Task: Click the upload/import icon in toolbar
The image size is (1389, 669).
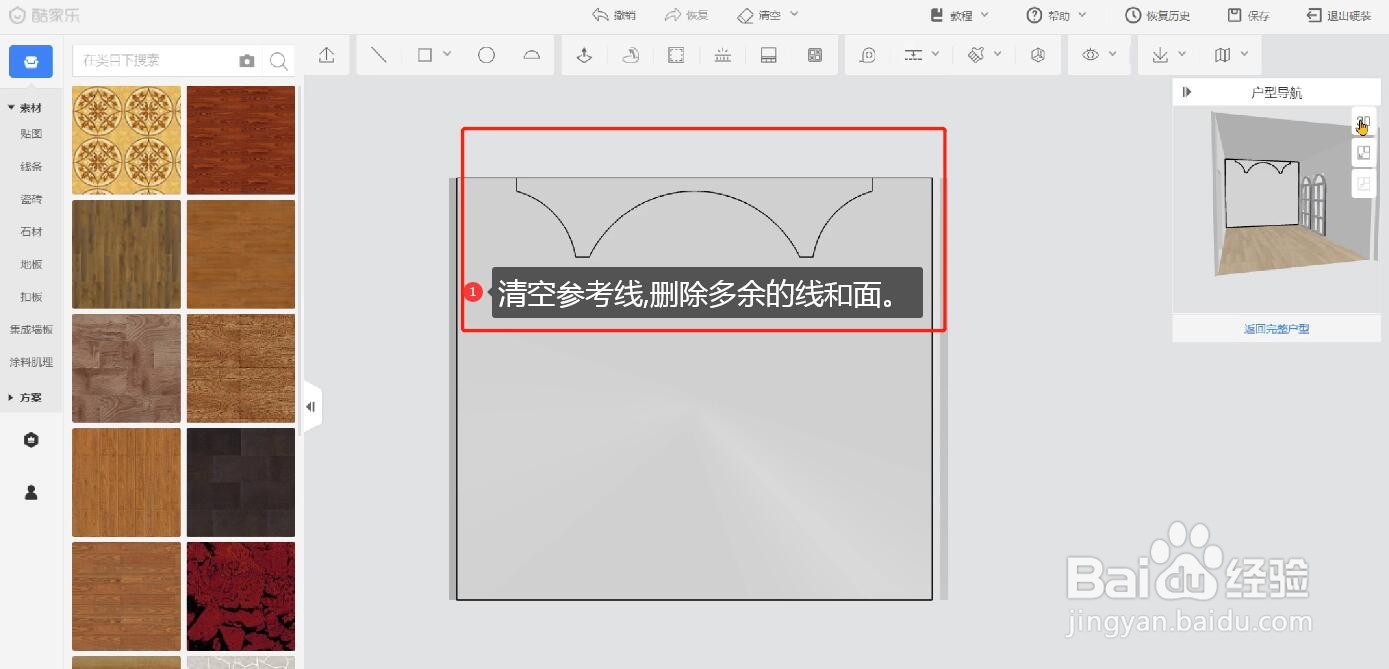Action: pos(326,55)
